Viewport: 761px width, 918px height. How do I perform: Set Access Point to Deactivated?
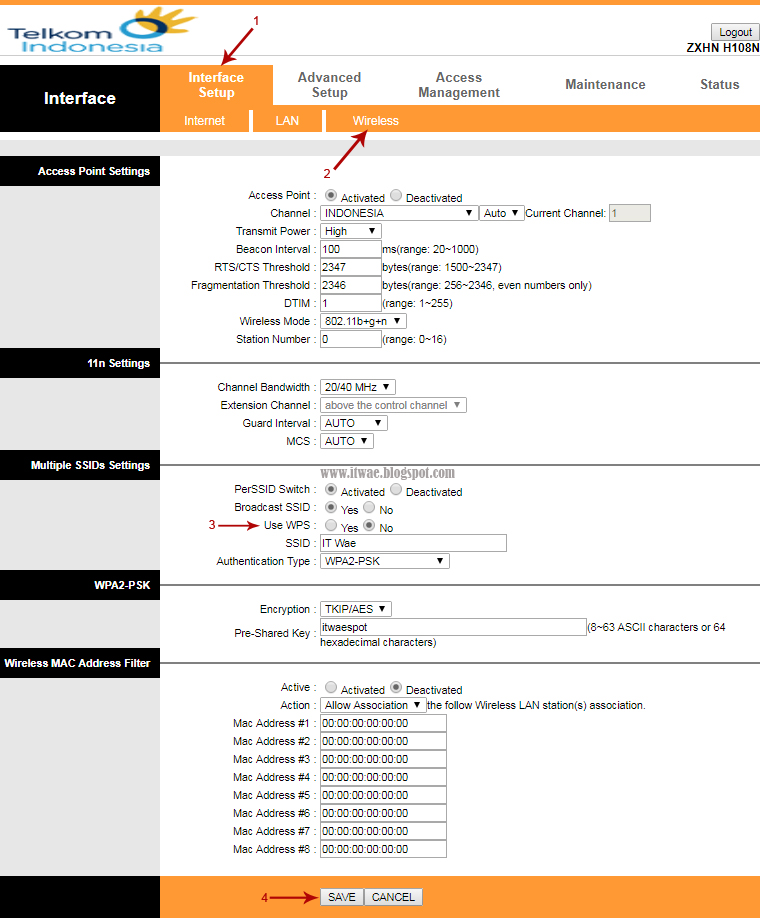(396, 195)
